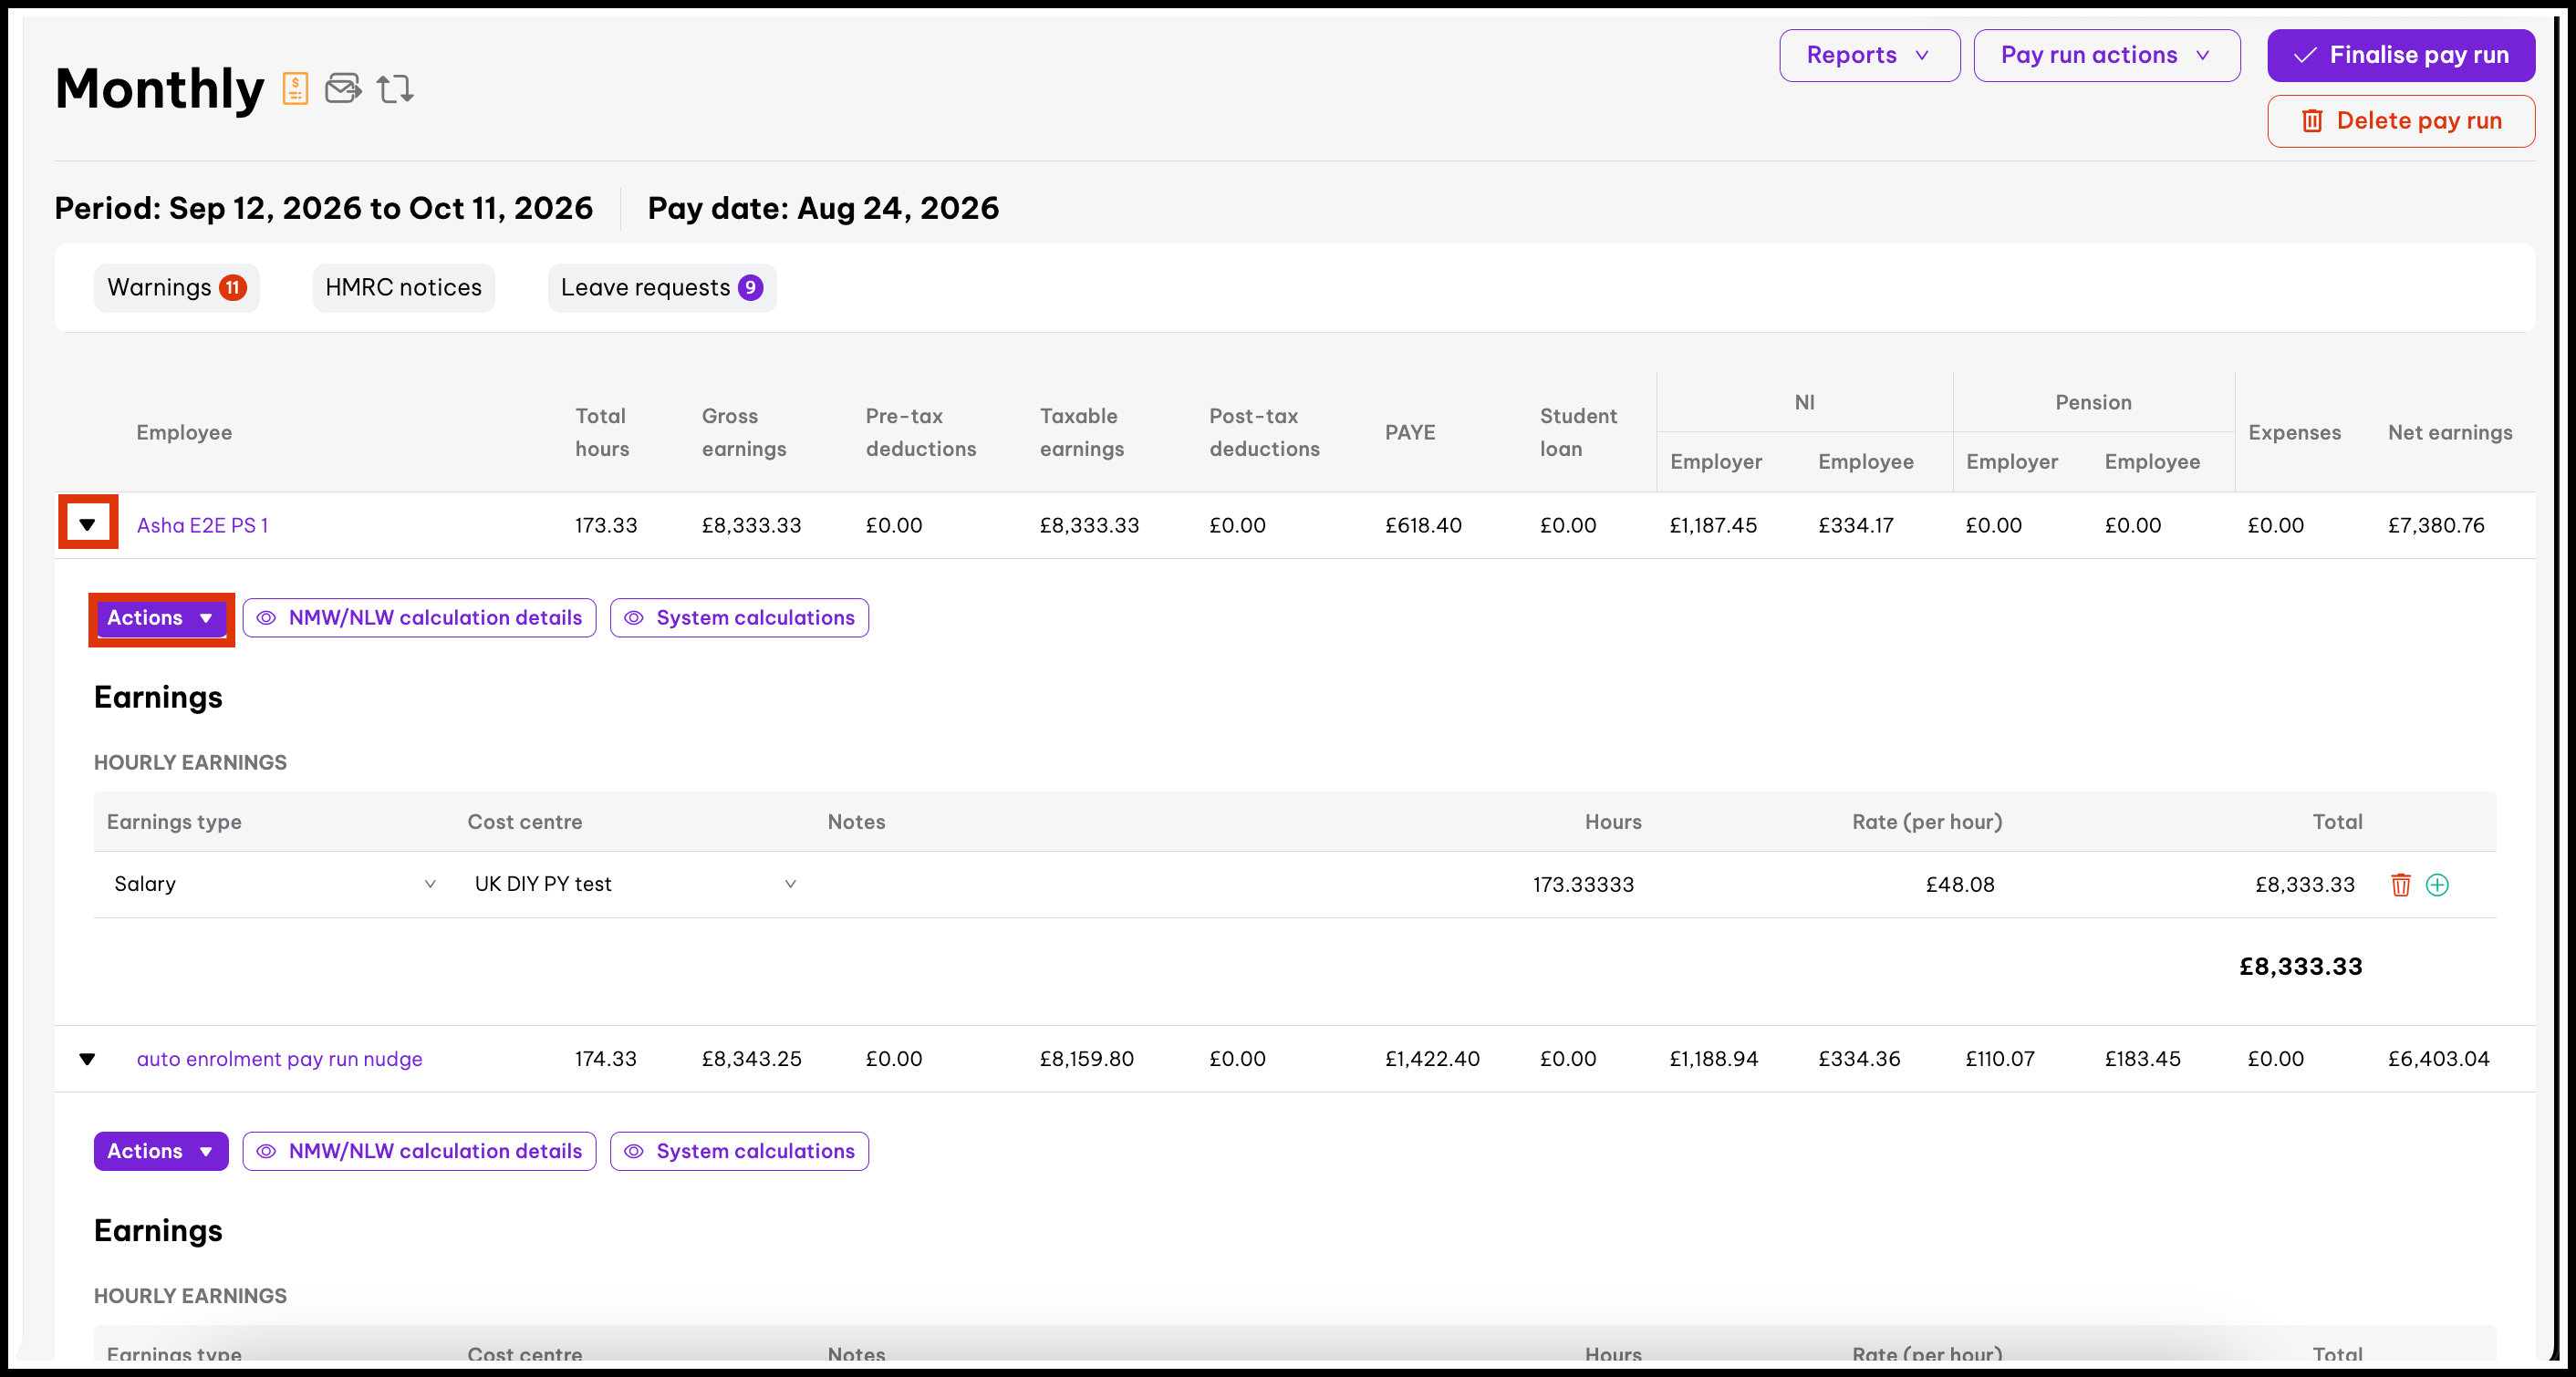
Task: Delete the Salary earnings line
Action: (2400, 884)
